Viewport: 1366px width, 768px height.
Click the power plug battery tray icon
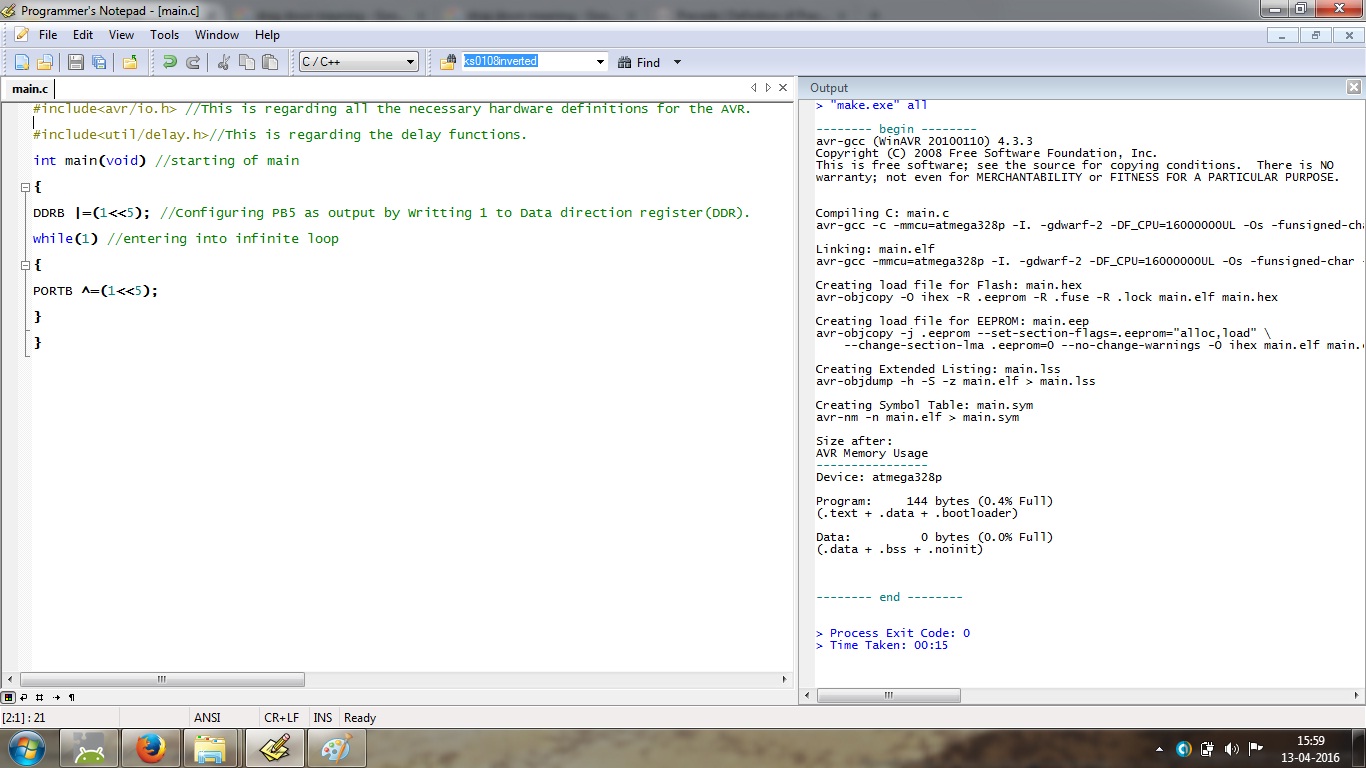[1207, 748]
